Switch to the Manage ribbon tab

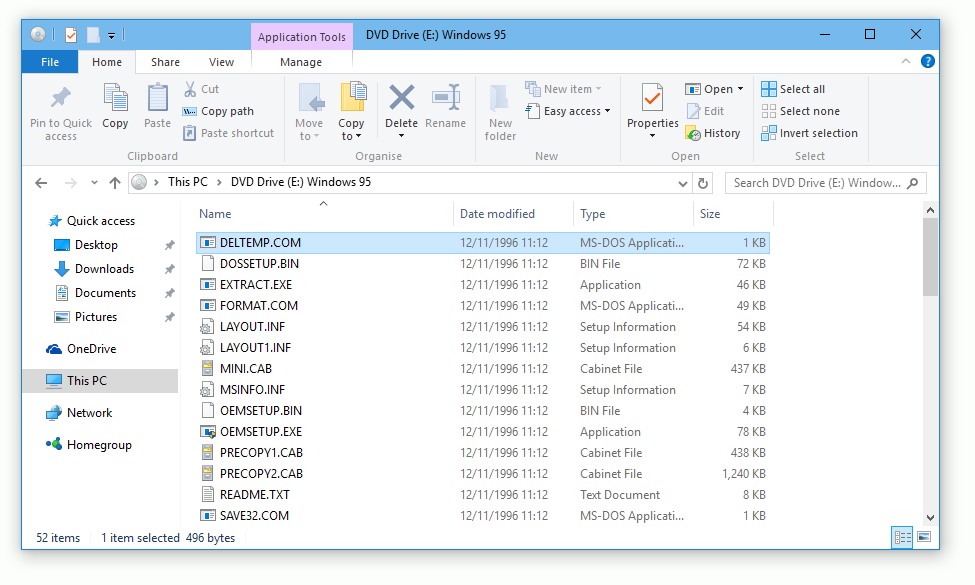(301, 62)
